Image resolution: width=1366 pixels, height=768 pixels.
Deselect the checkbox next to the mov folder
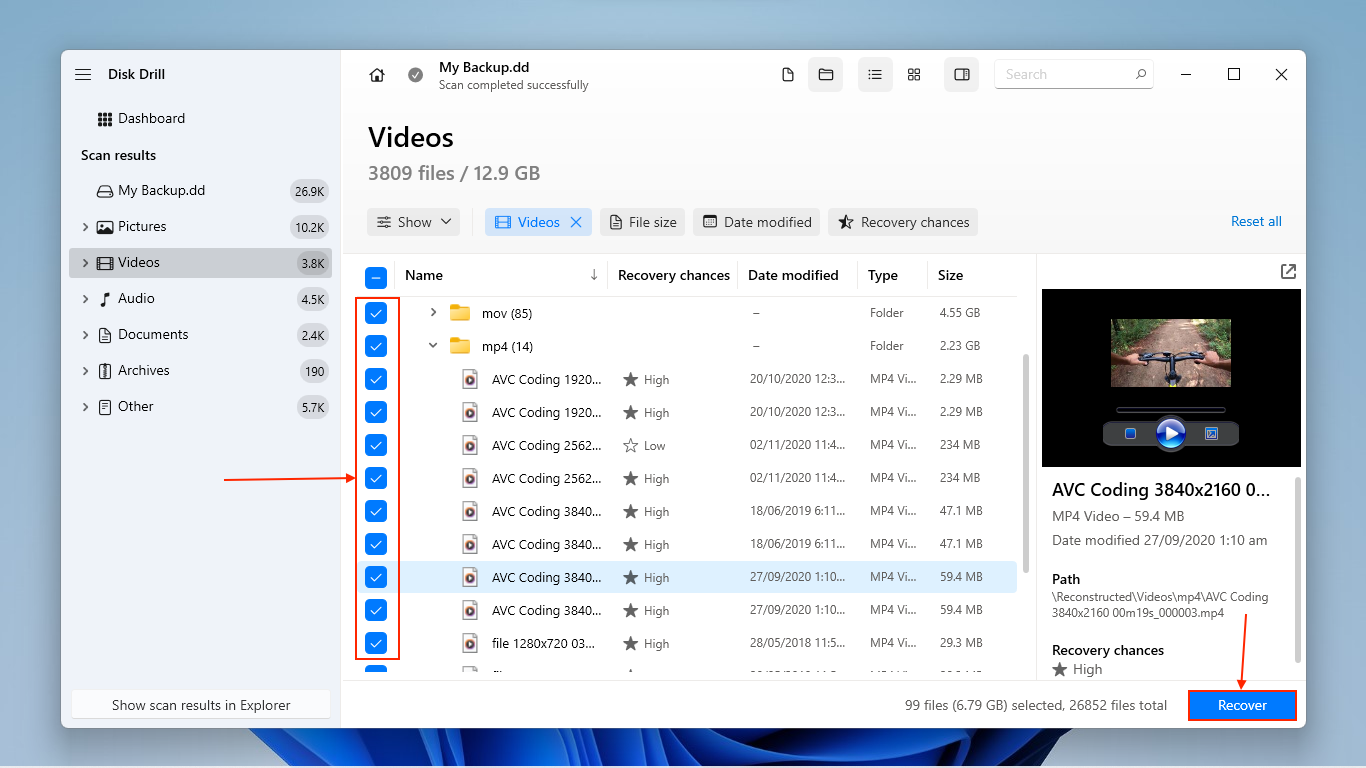[x=376, y=312]
